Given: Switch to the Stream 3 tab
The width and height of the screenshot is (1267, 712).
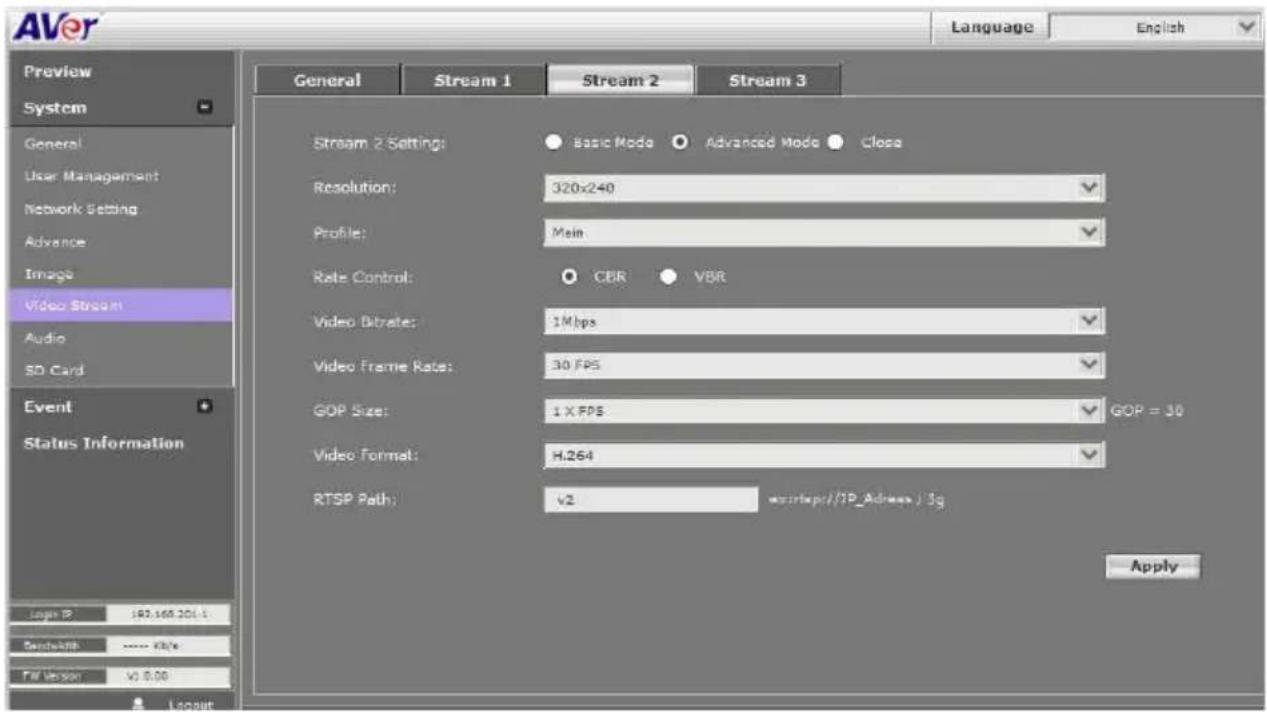Looking at the screenshot, I should tap(767, 81).
